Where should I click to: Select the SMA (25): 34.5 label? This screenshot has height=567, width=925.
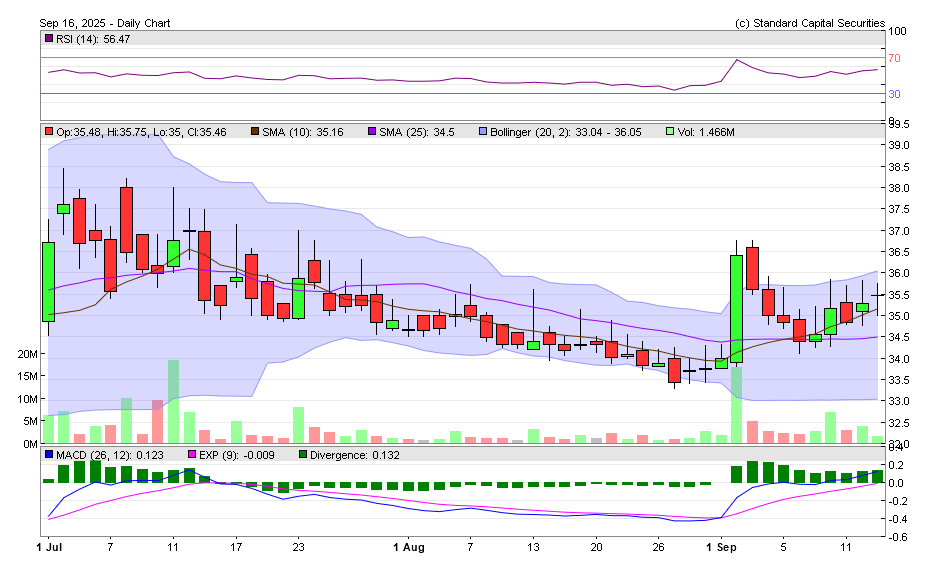(x=416, y=132)
